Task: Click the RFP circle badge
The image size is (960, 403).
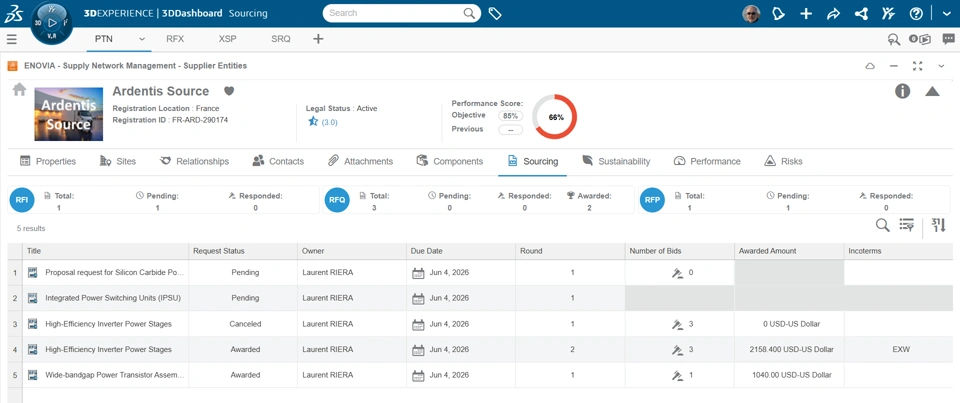Action: [652, 200]
